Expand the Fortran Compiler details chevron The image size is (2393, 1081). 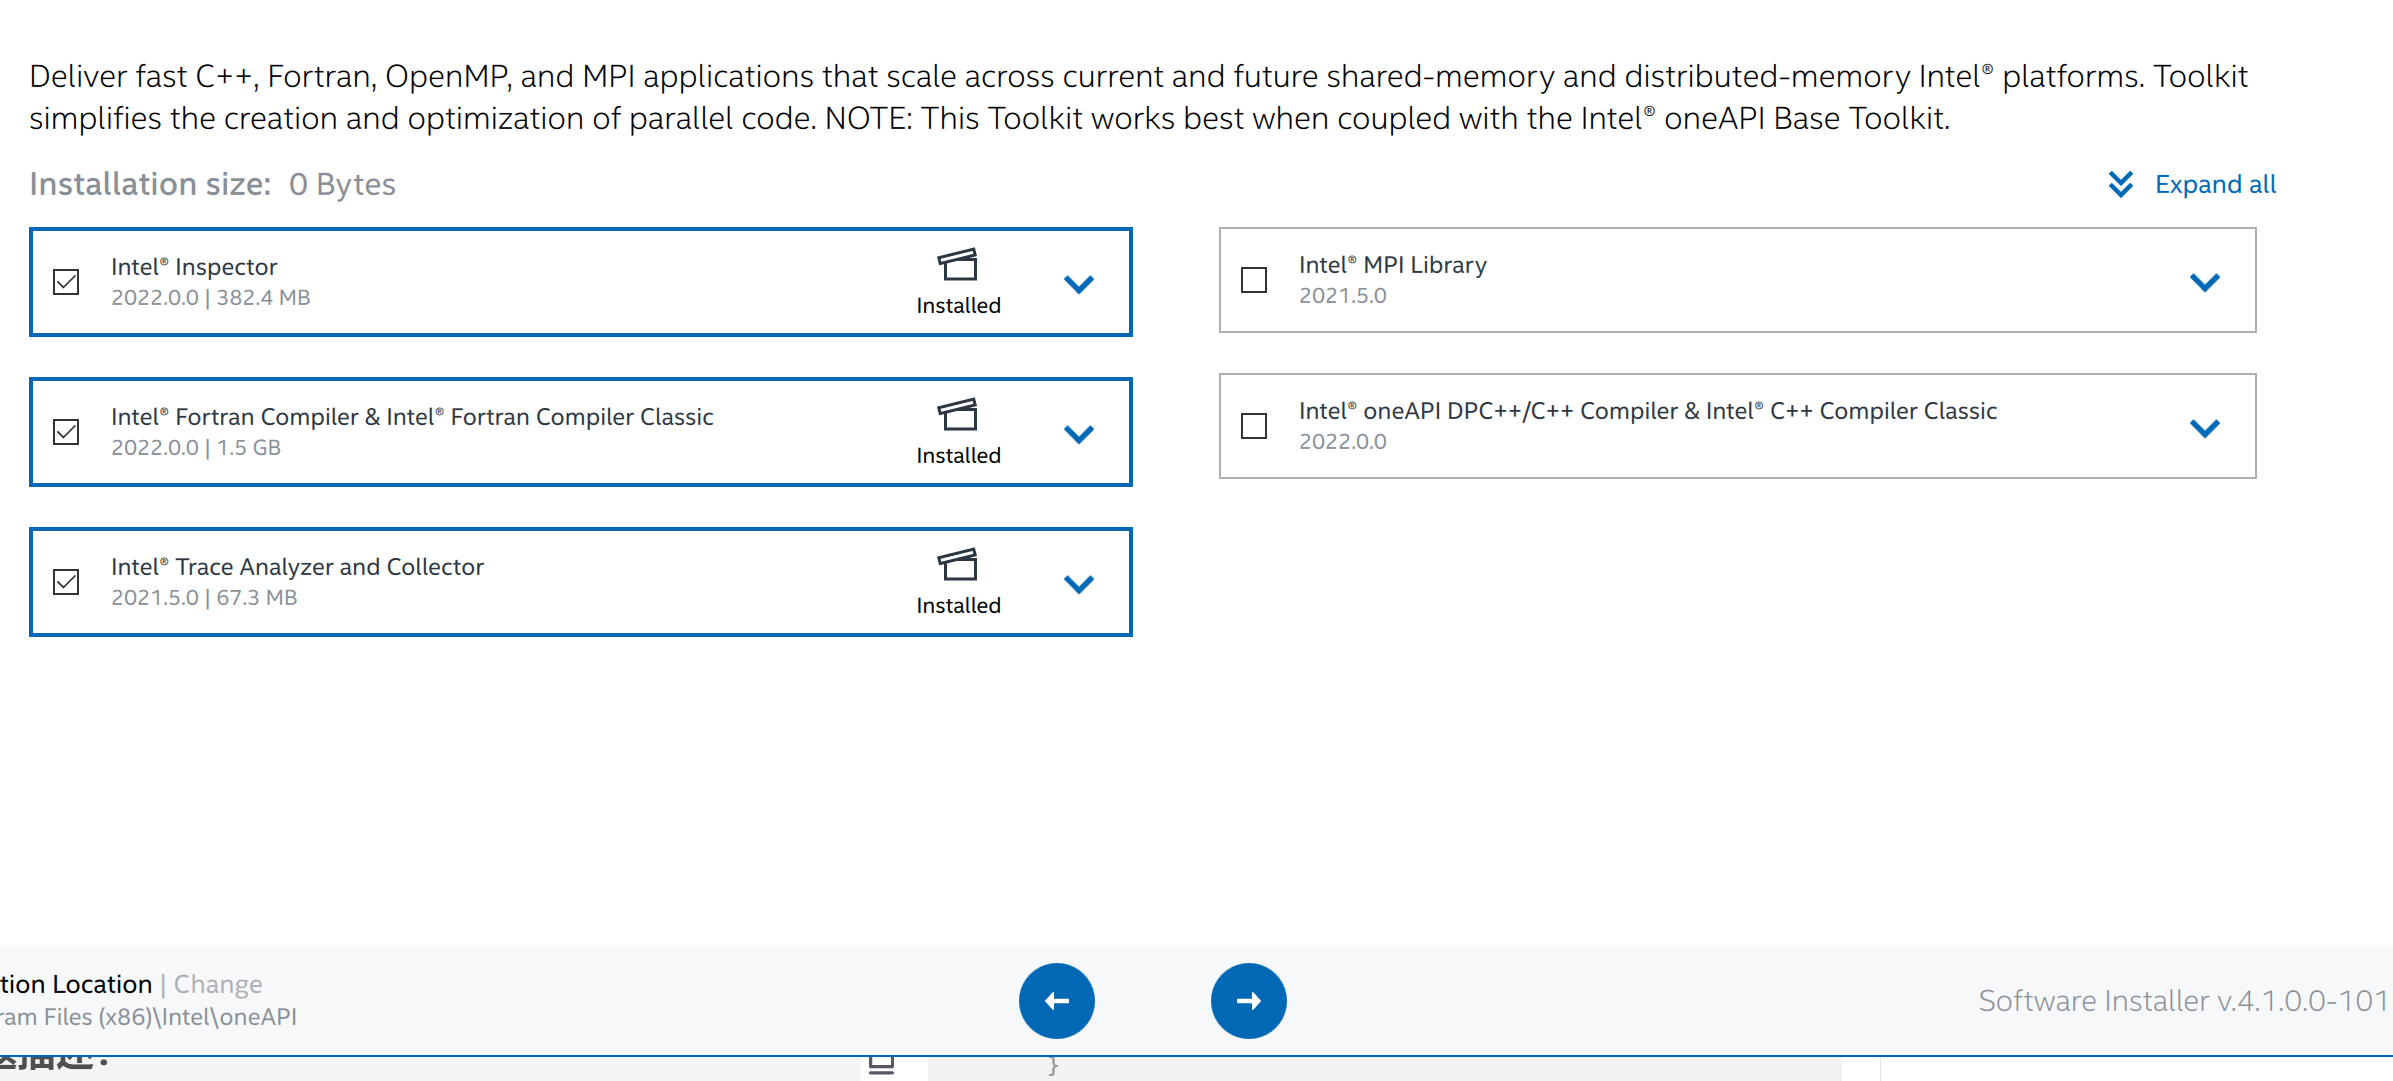click(x=1079, y=434)
